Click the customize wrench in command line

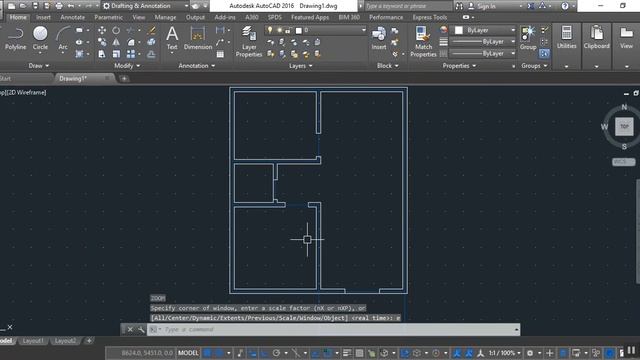pyautogui.click(x=141, y=329)
